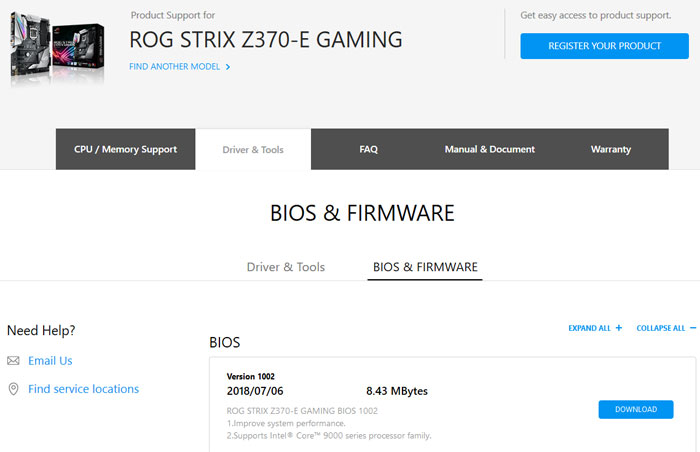Click the location pin icon for service locations
This screenshot has width=700, height=452.
click(x=13, y=389)
